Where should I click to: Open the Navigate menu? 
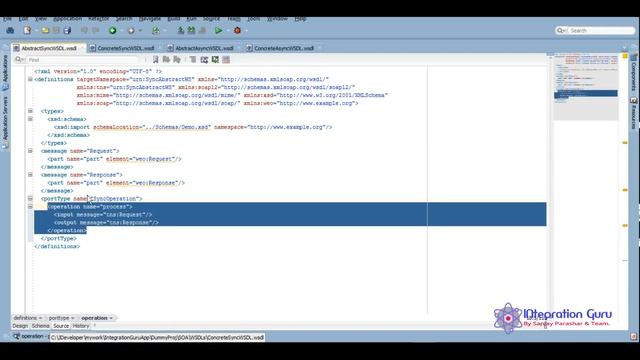click(x=149, y=19)
